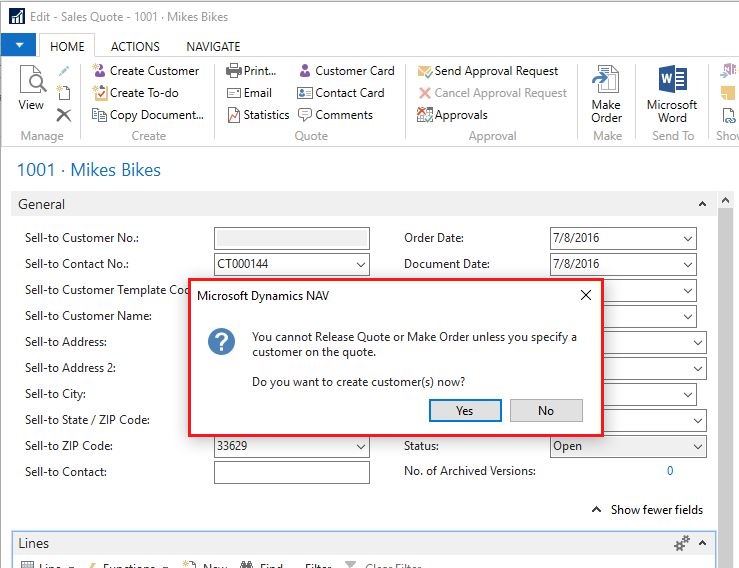The image size is (739, 568).
Task: Open the Sell-to Contact No. dropdown
Action: 361,264
